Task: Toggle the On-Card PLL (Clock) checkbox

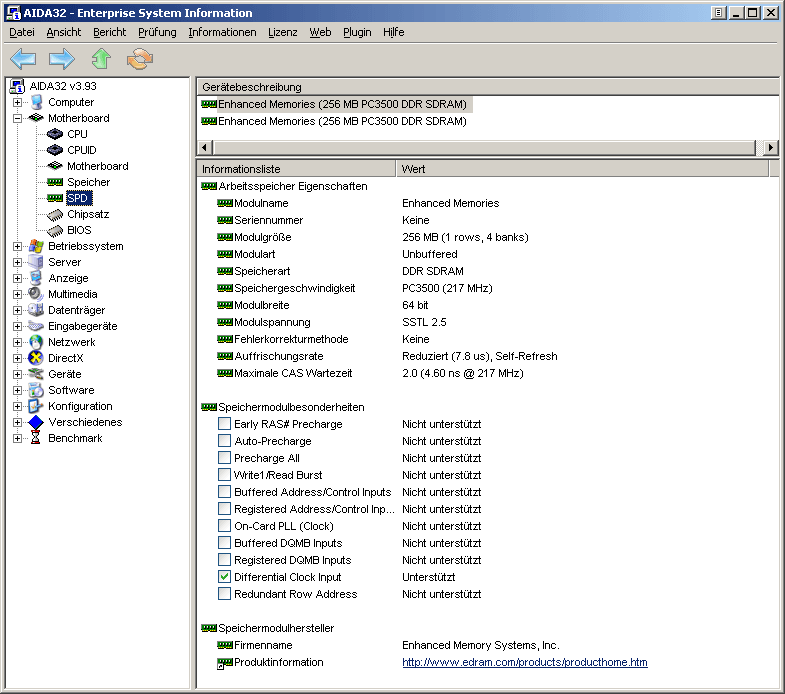Action: (x=224, y=526)
